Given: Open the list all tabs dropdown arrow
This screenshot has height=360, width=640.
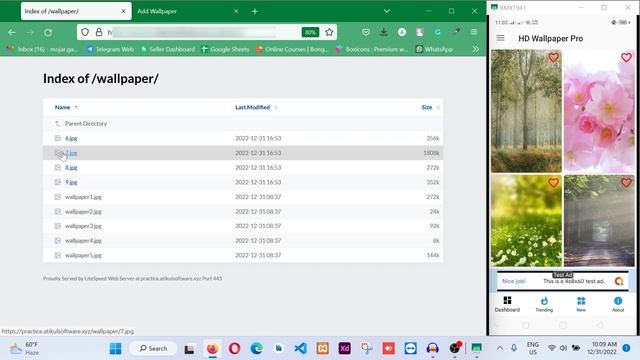Looking at the screenshot, I should click(387, 11).
